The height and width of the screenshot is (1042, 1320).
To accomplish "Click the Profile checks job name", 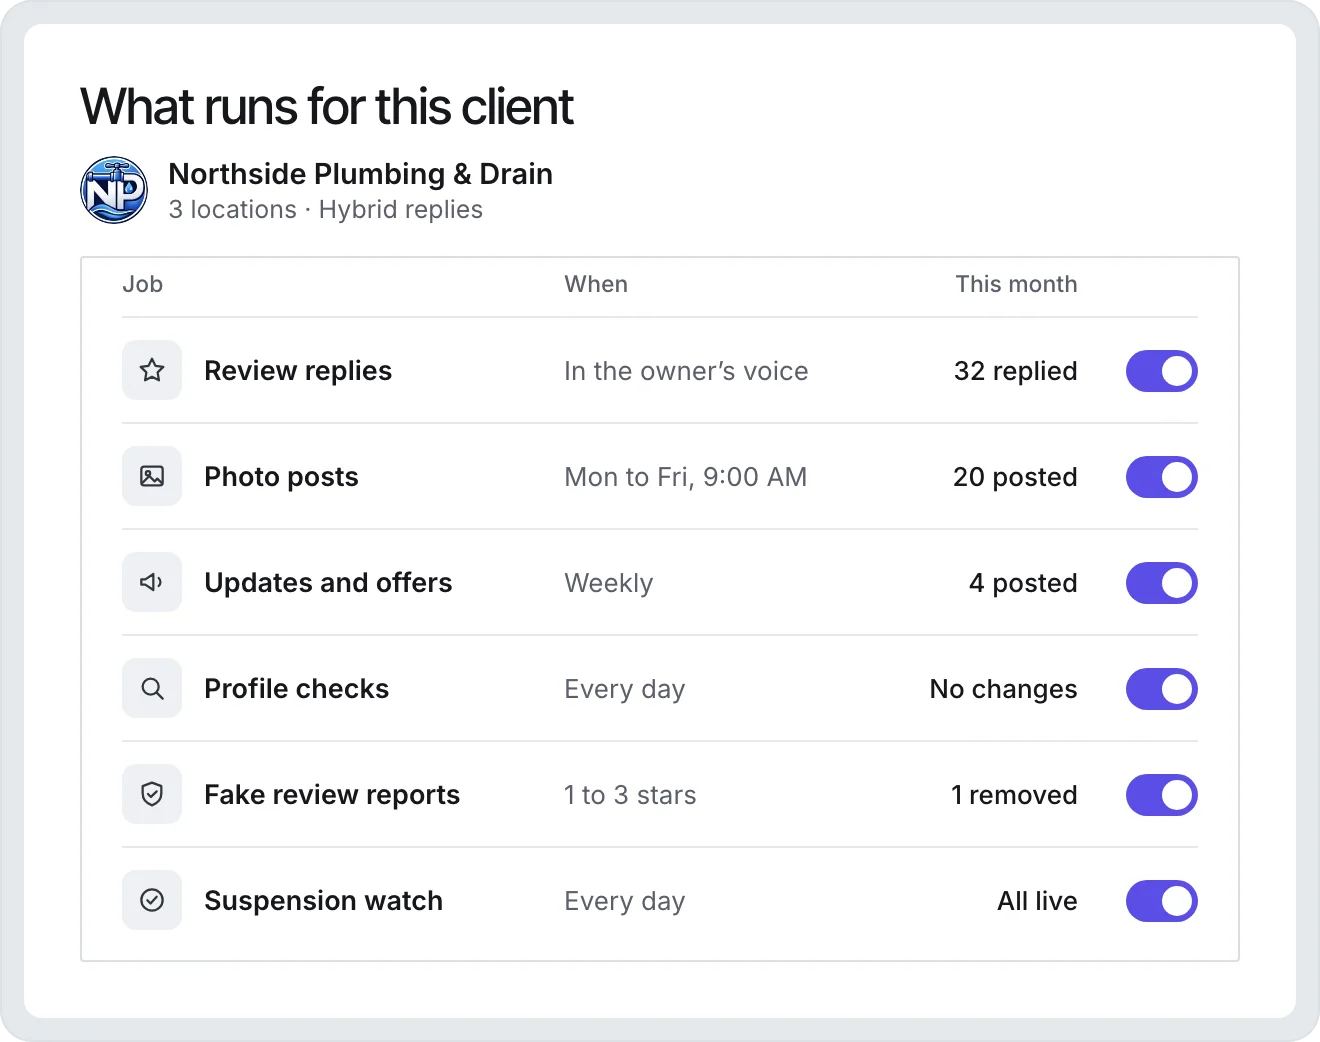I will coord(296,689).
